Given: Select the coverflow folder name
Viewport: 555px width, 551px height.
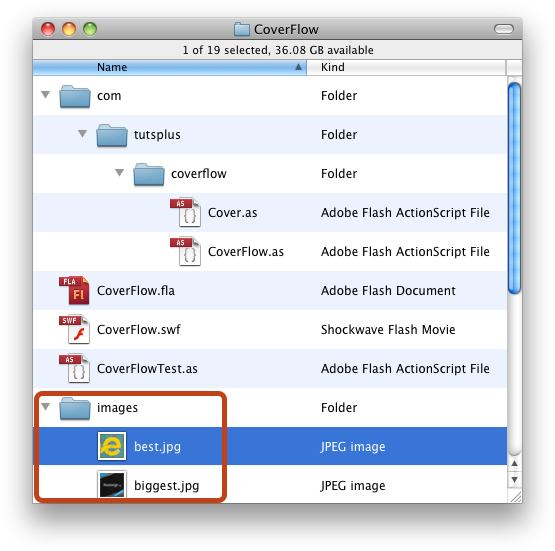Looking at the screenshot, I should pyautogui.click(x=199, y=174).
